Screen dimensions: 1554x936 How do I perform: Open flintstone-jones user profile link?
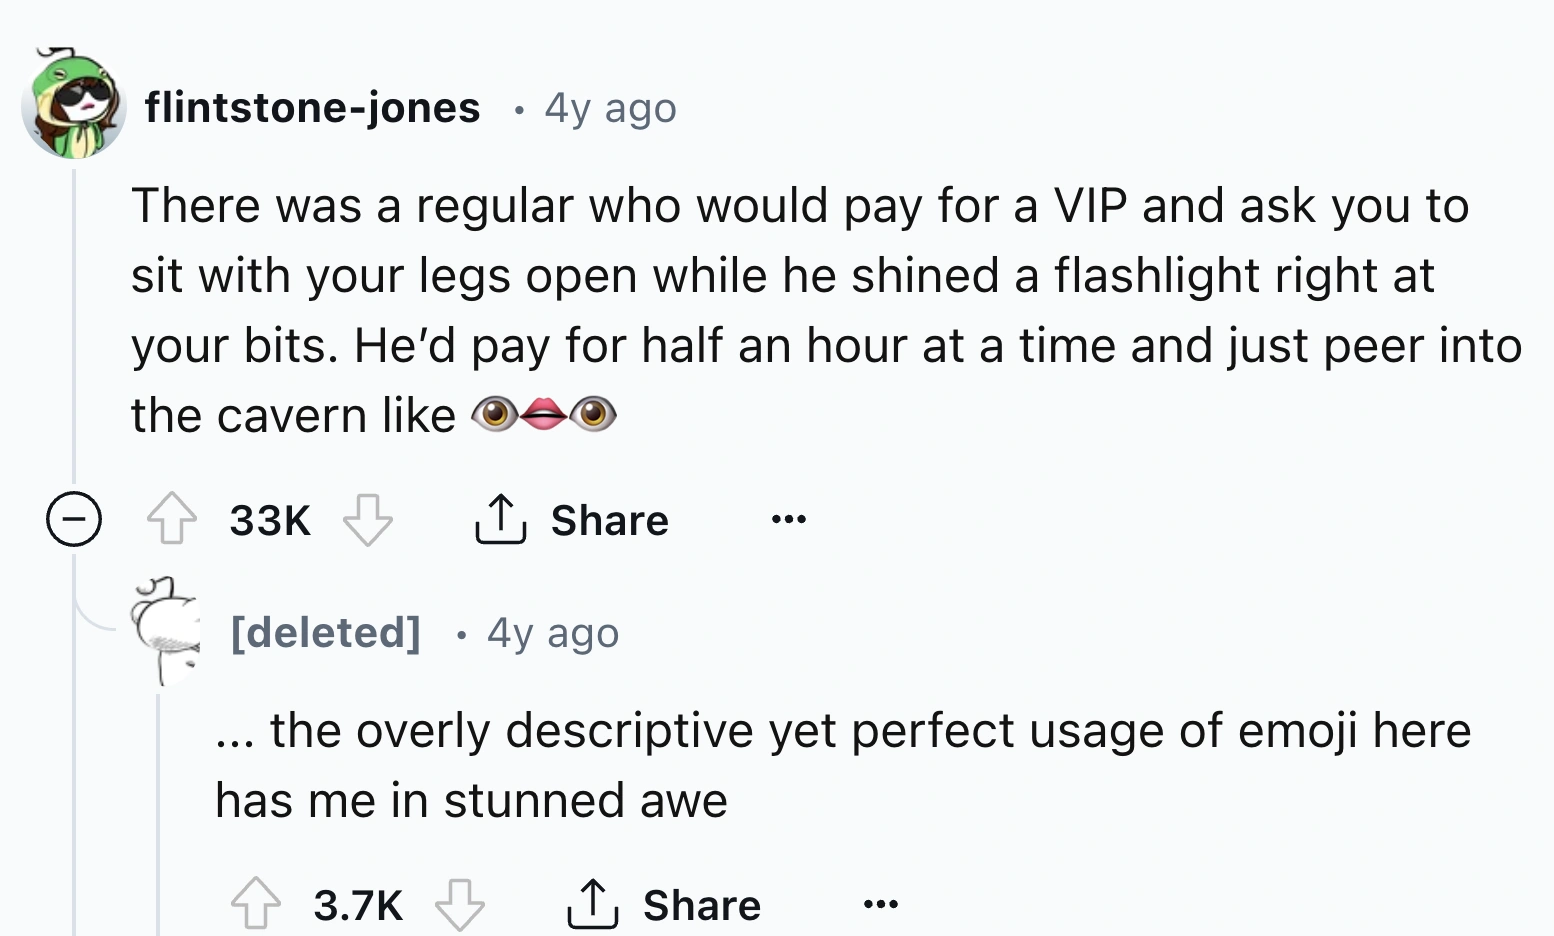coord(312,107)
